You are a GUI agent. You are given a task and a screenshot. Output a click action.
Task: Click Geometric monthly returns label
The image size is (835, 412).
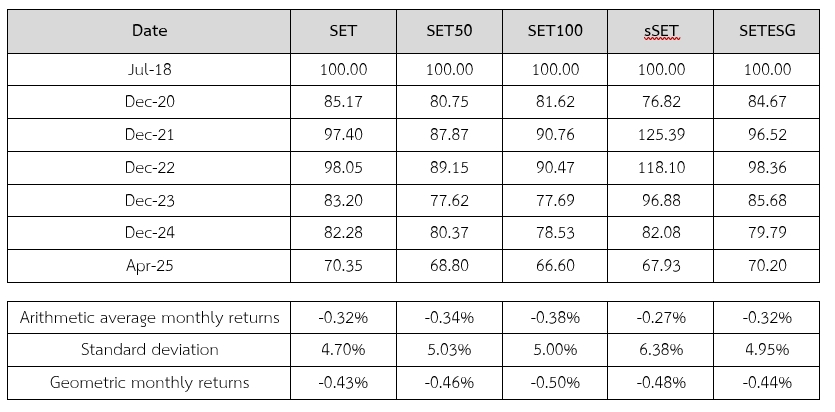pos(149,383)
